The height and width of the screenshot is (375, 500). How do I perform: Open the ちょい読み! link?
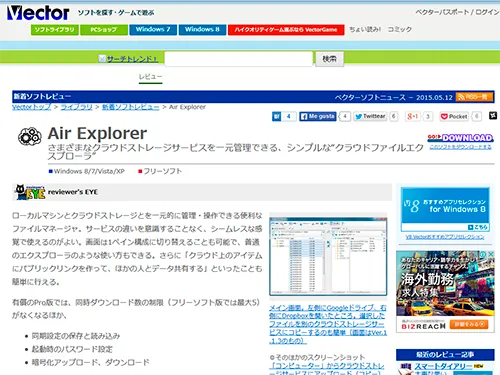365,29
